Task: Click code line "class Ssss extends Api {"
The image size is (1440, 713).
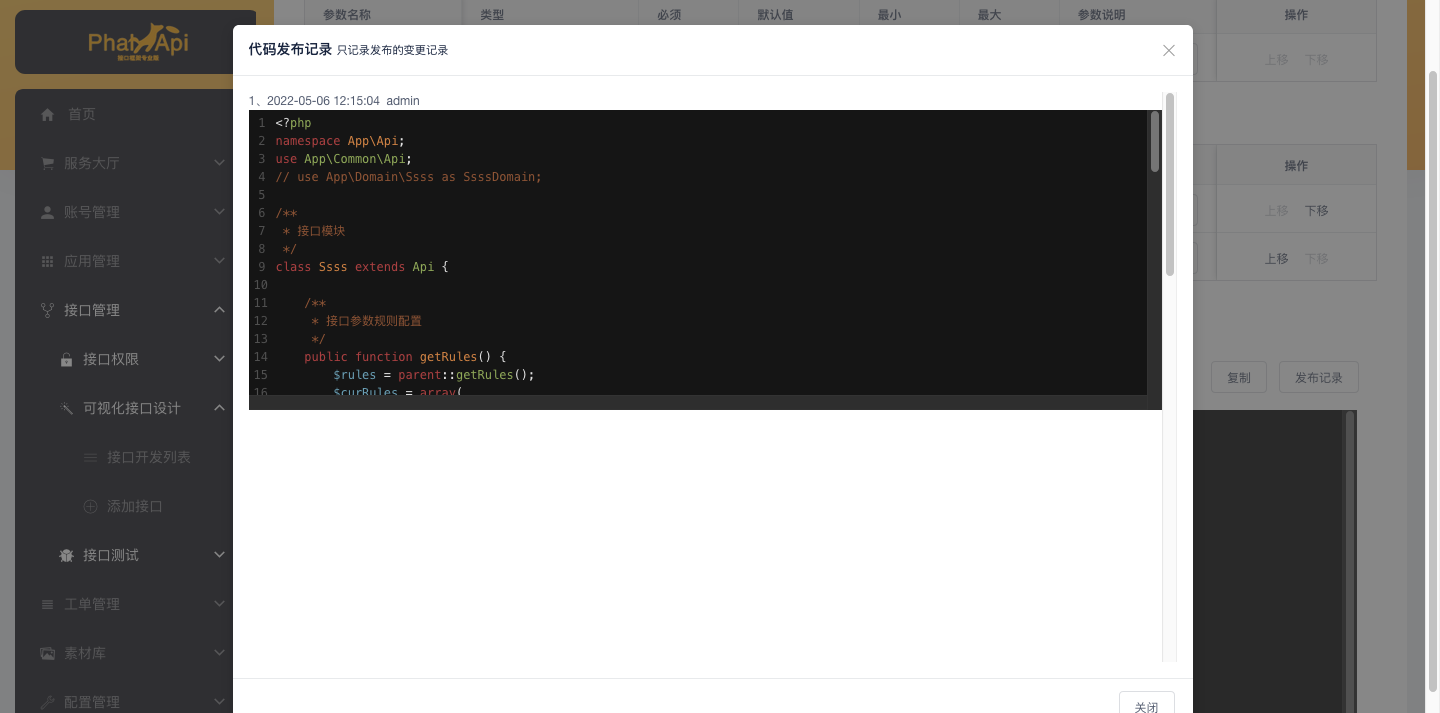Action: tap(362, 267)
